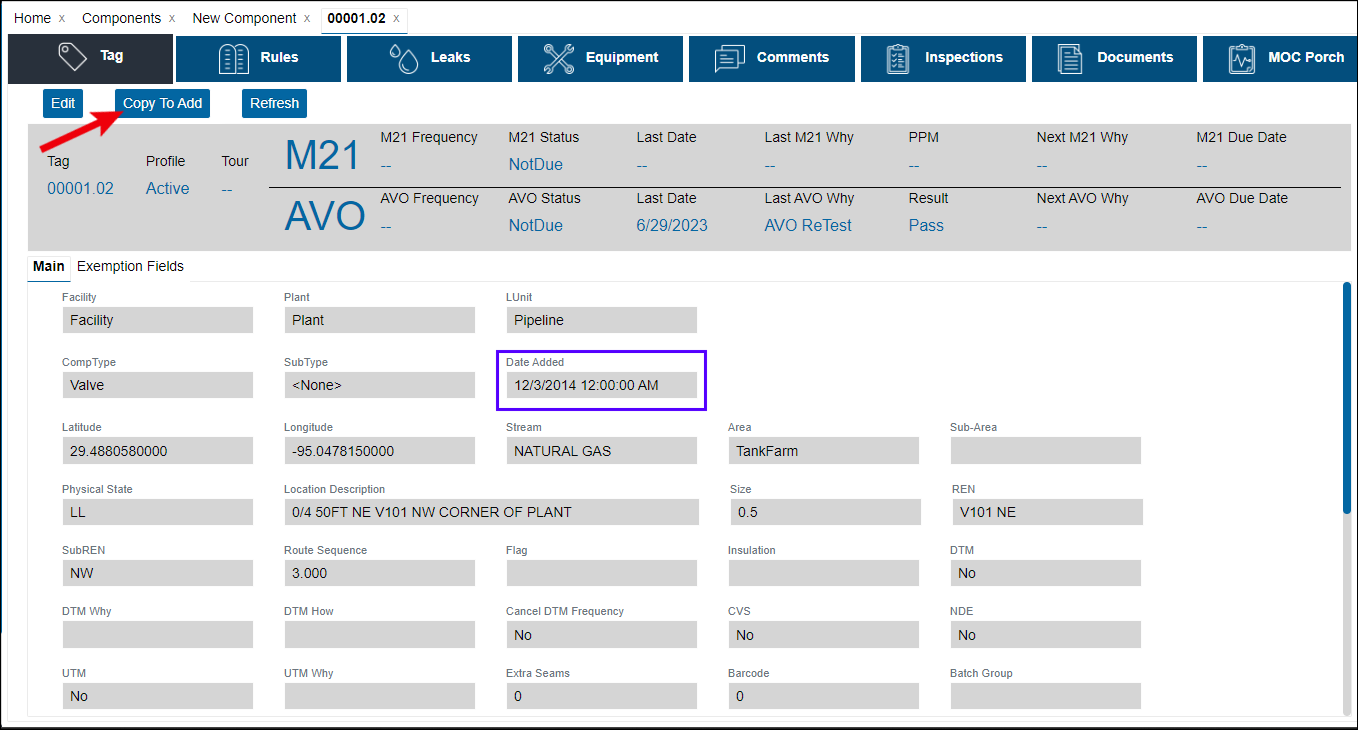Viewport: 1358px width, 730px height.
Task: Open the Documents page icon
Action: 1070,58
